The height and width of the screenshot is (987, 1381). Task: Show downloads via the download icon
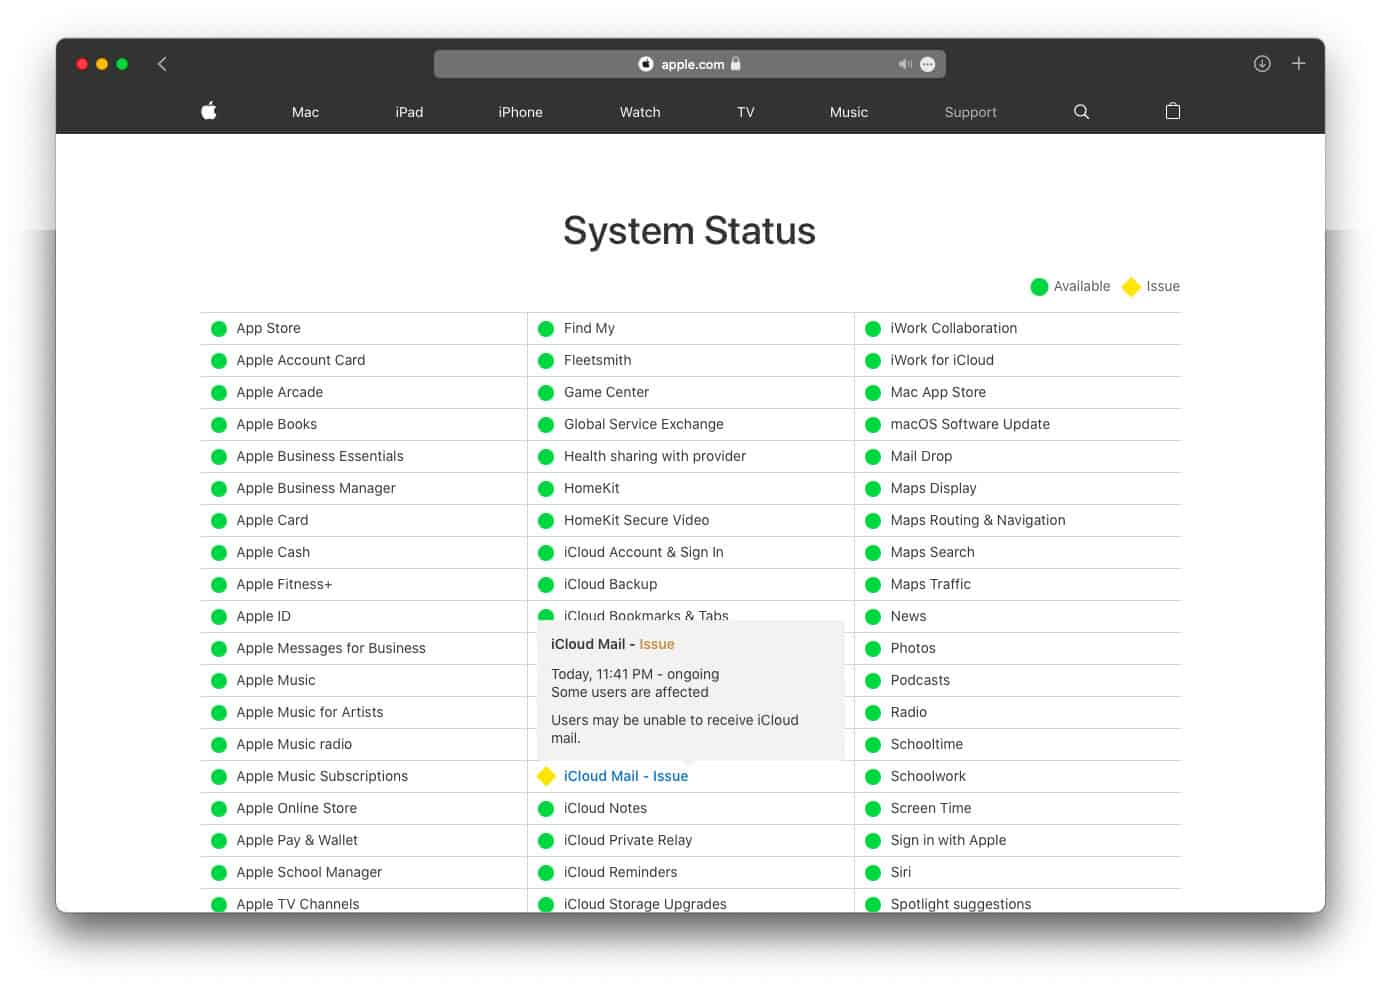pyautogui.click(x=1262, y=64)
